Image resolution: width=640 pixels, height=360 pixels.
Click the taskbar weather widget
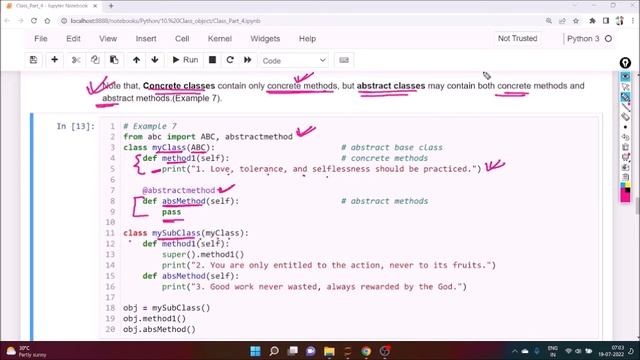tap(27, 351)
